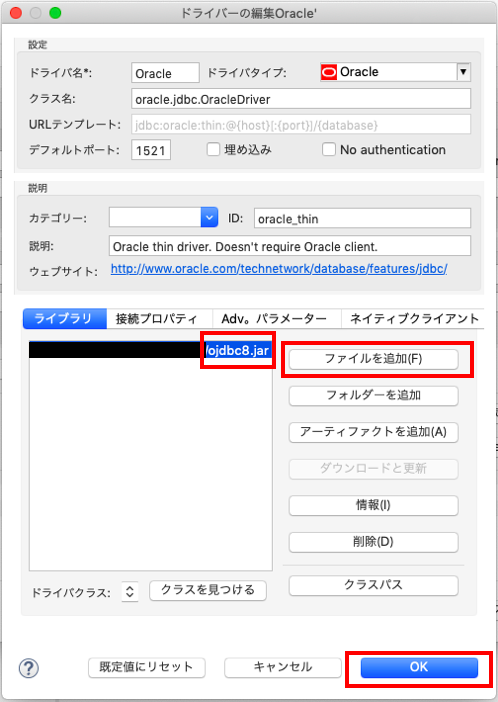The width and height of the screenshot is (498, 702).
Task: Click the デフォルトポート field showing 1521
Action: 151,150
